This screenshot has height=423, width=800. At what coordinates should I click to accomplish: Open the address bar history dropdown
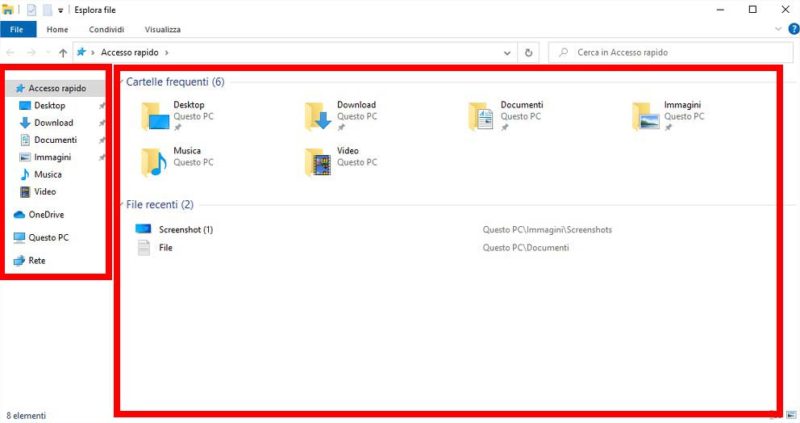[x=507, y=53]
